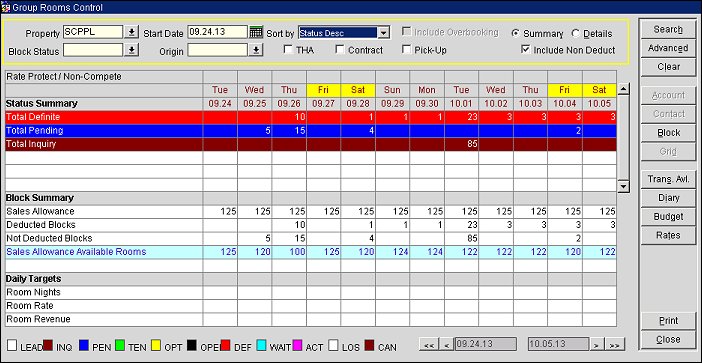Click the greyed Grid button
Image resolution: width=702 pixels, height=363 pixels.
point(668,152)
